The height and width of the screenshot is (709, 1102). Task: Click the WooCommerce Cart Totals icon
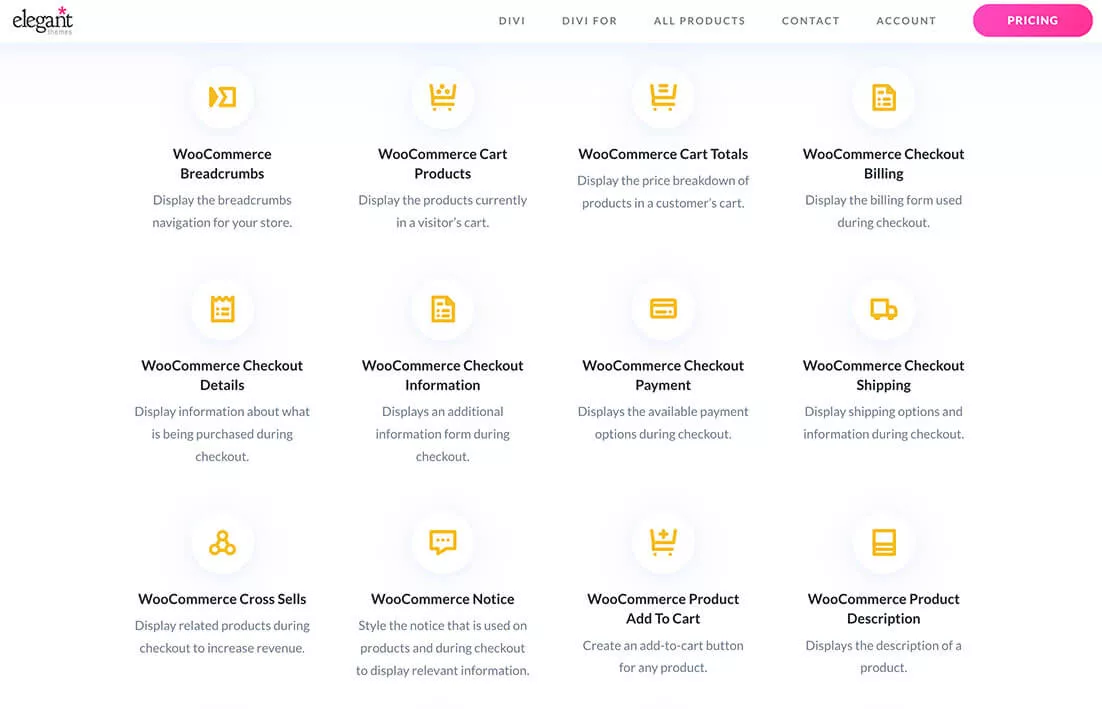(663, 97)
